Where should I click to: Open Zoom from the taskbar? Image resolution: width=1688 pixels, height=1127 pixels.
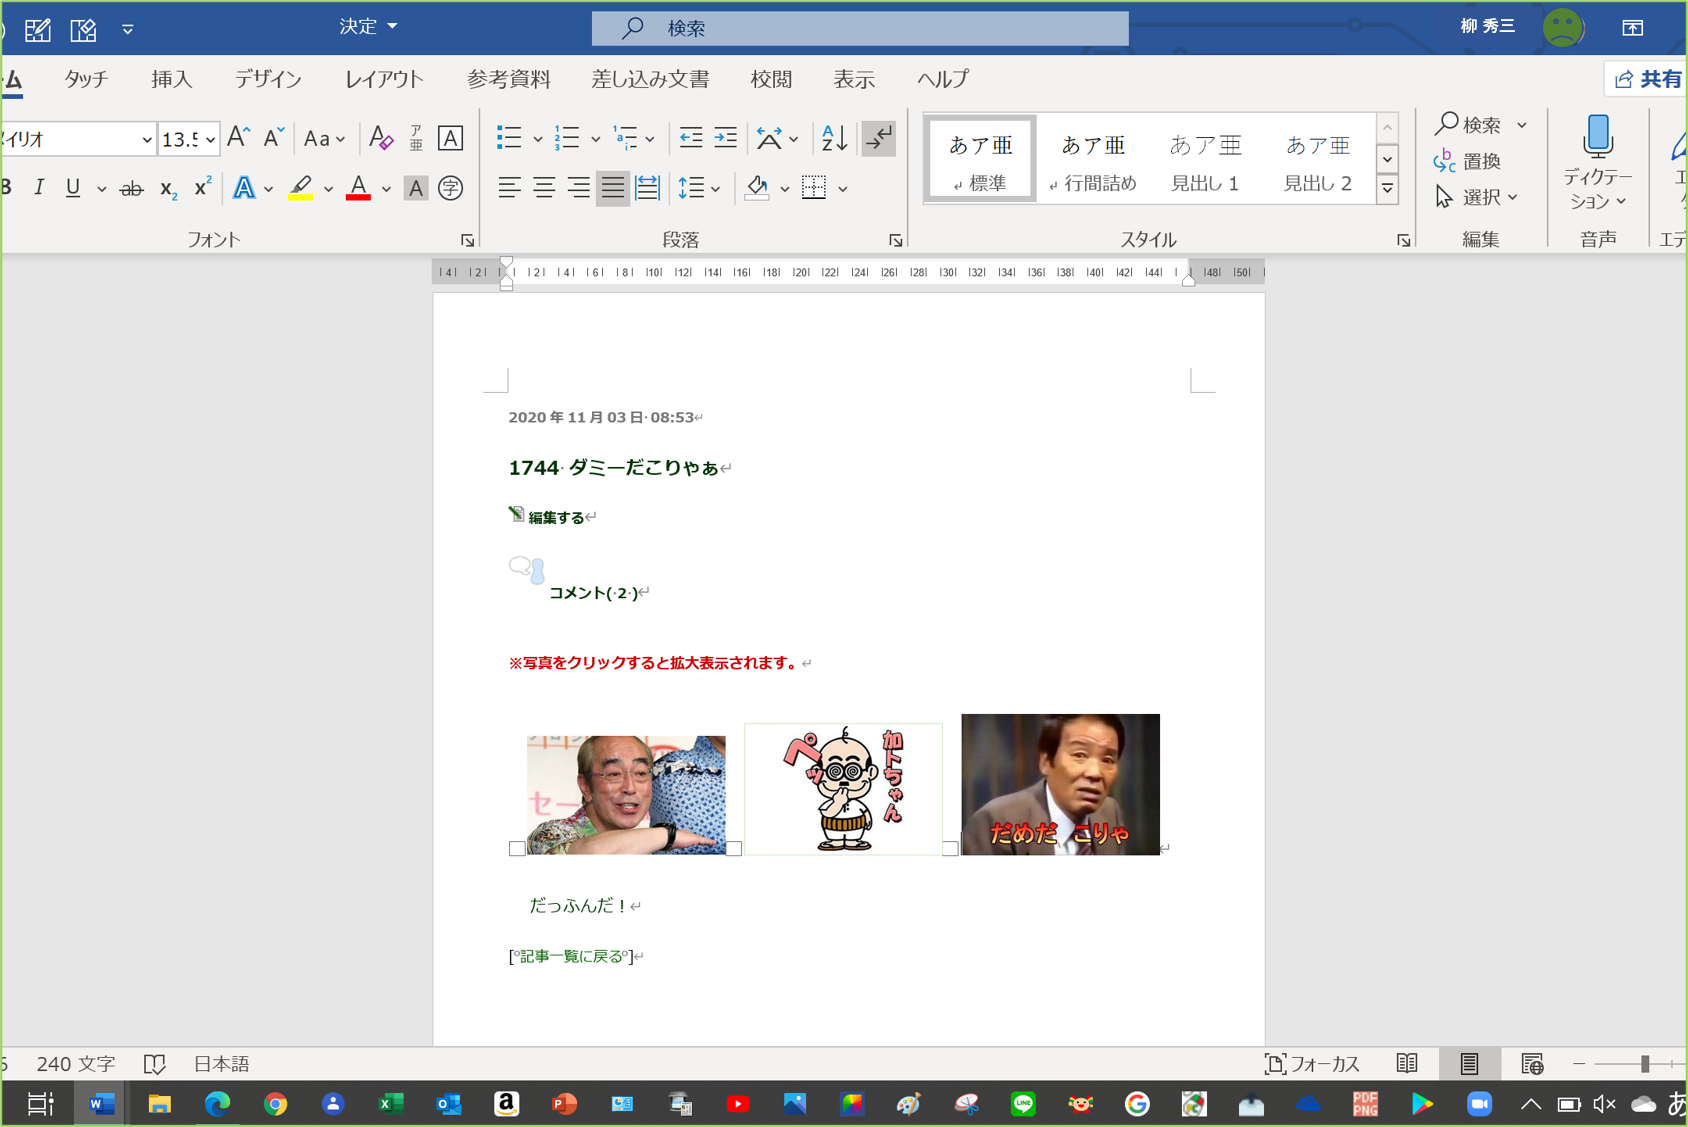(x=1479, y=1104)
